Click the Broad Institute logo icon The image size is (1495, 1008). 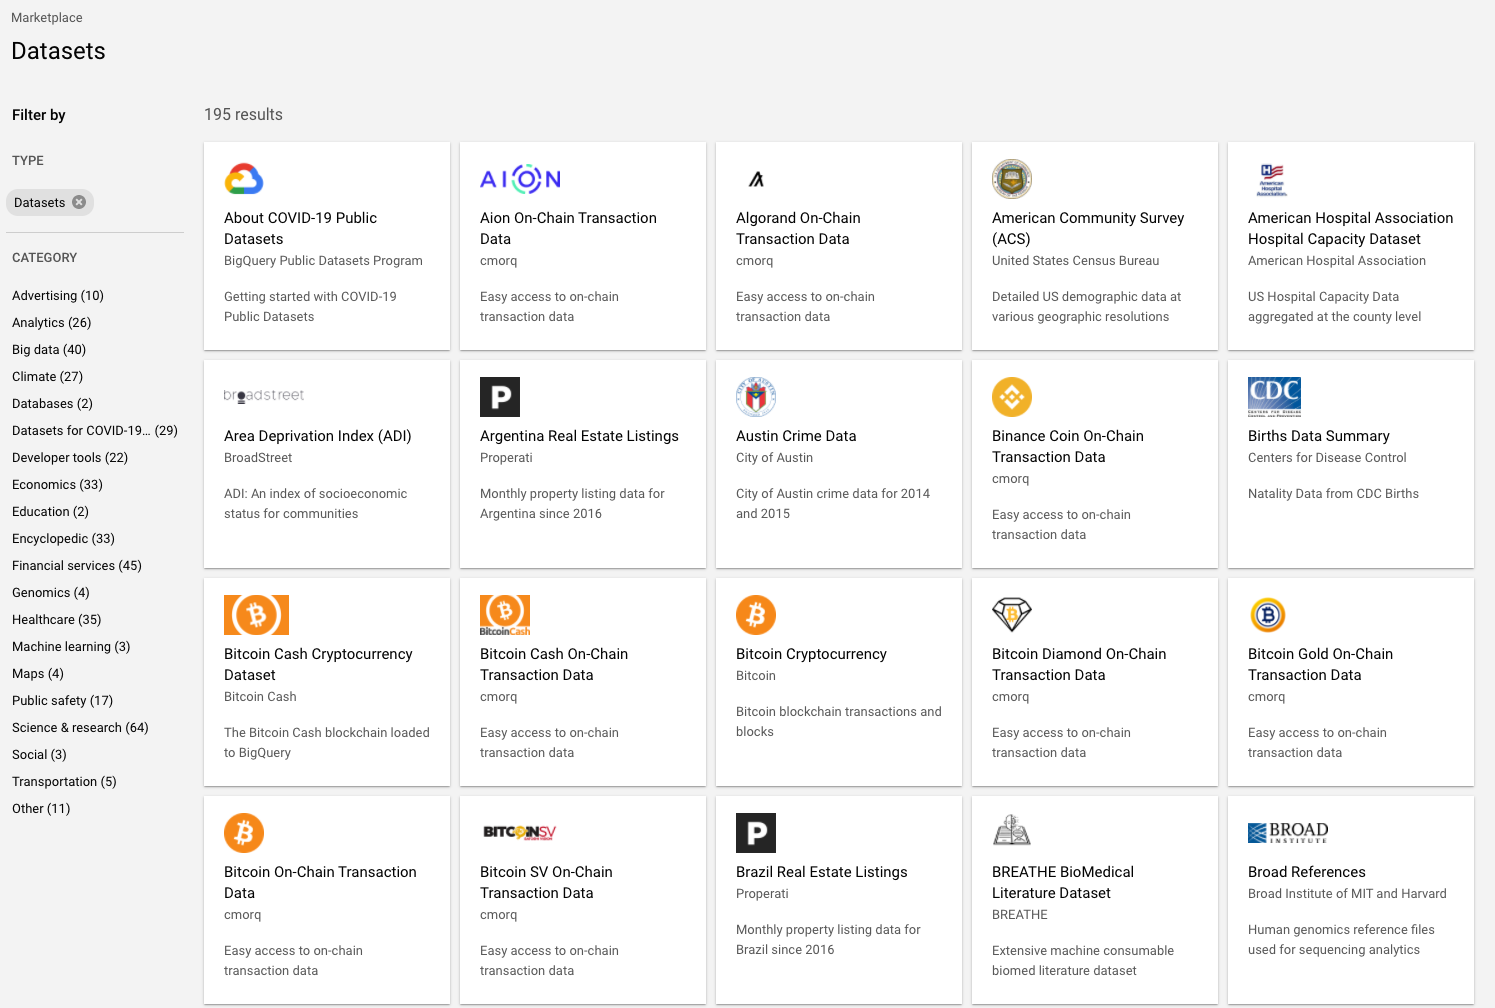pos(1288,833)
